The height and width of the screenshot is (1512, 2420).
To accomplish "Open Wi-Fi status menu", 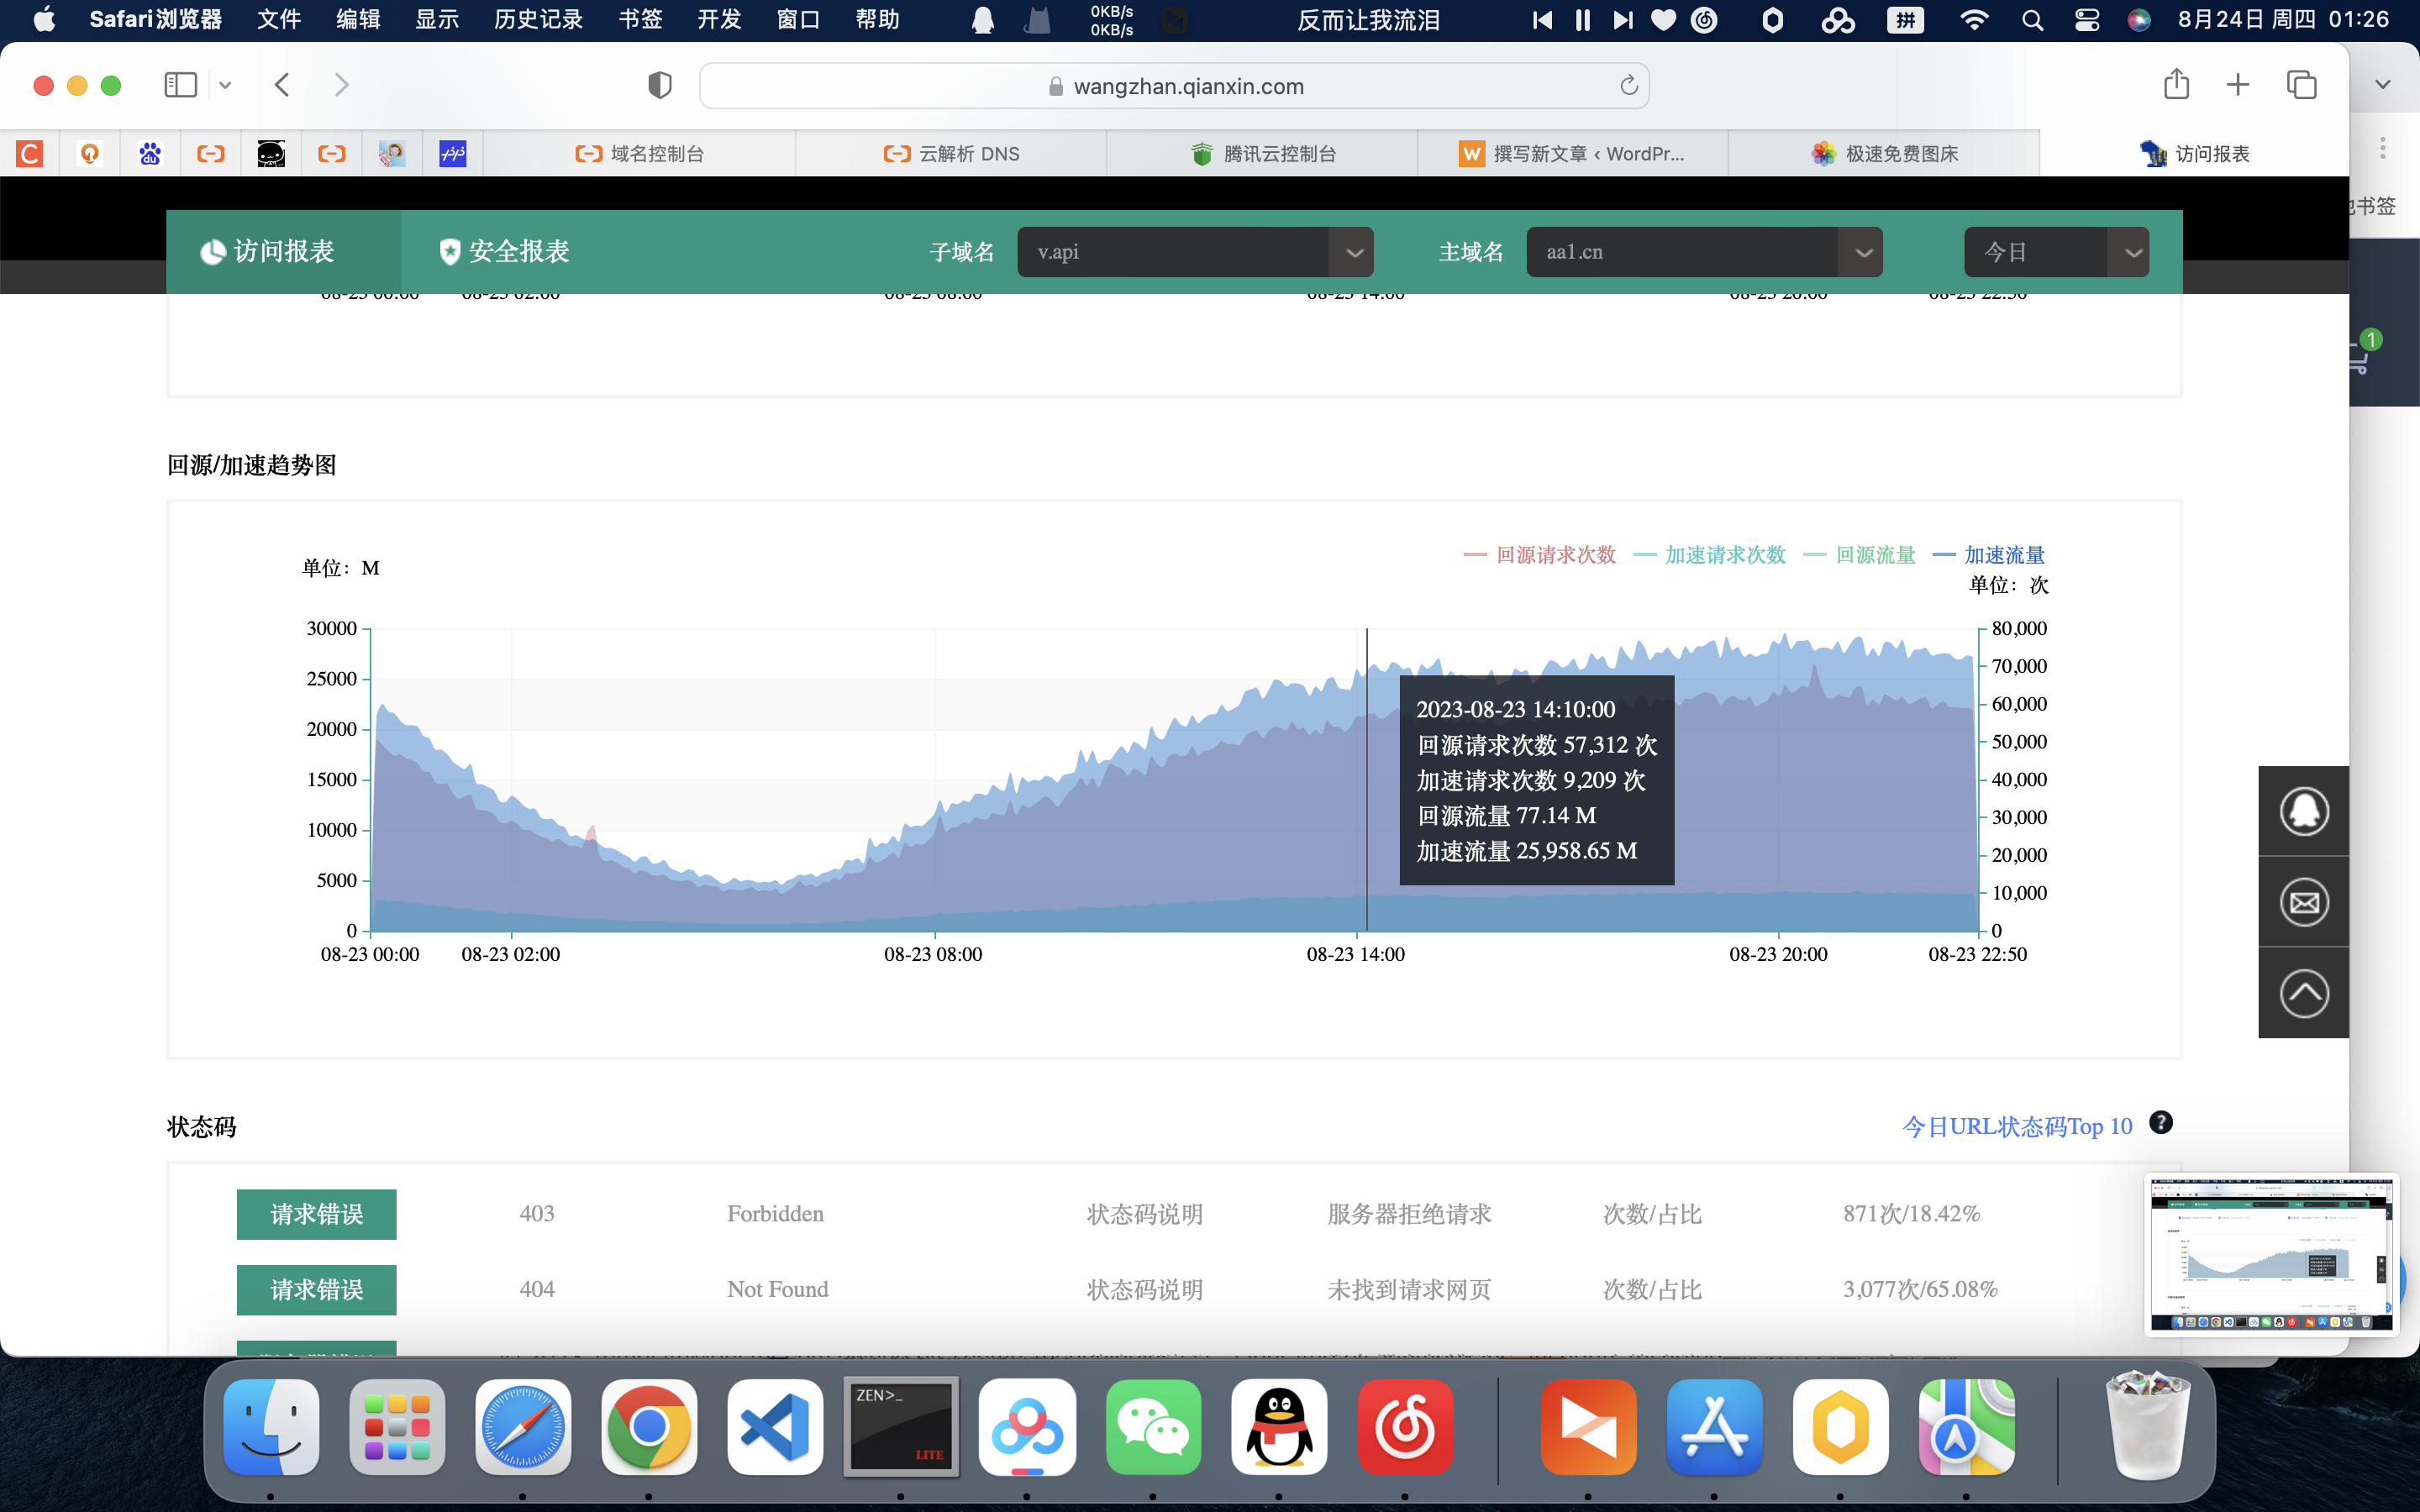I will click(1973, 20).
